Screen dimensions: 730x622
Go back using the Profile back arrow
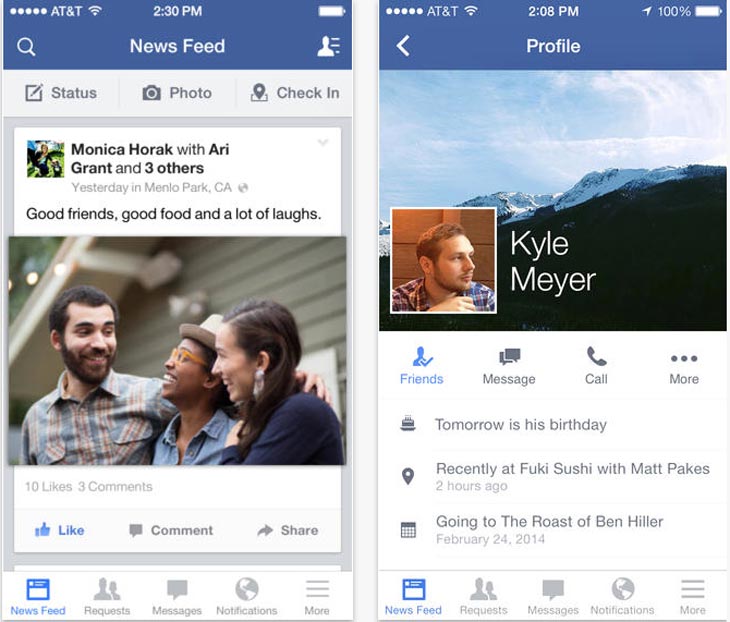pos(403,46)
